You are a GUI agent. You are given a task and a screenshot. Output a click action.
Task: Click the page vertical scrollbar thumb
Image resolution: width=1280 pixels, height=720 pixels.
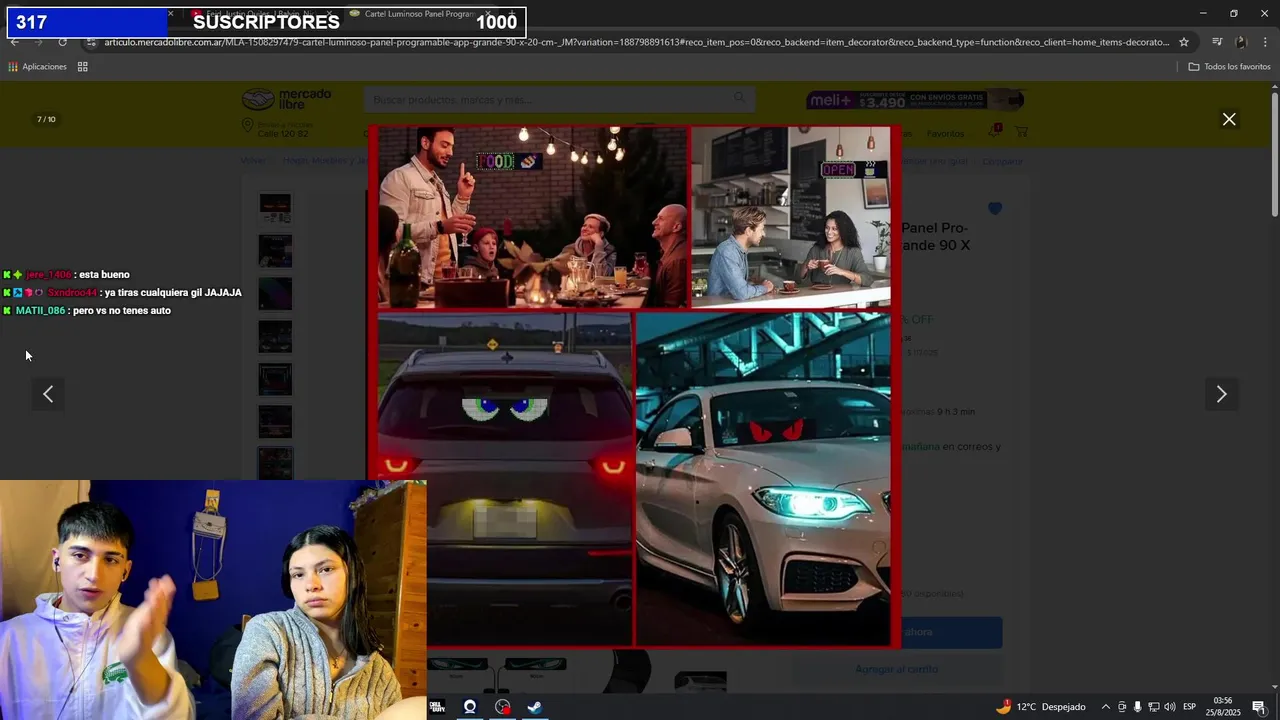(x=1274, y=154)
